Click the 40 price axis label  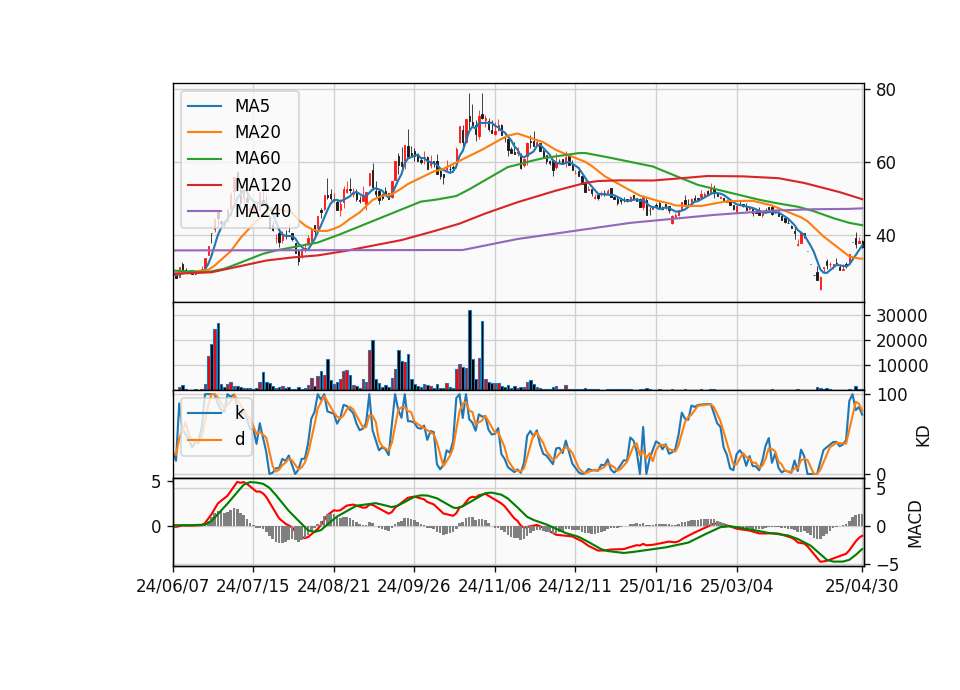[885, 236]
